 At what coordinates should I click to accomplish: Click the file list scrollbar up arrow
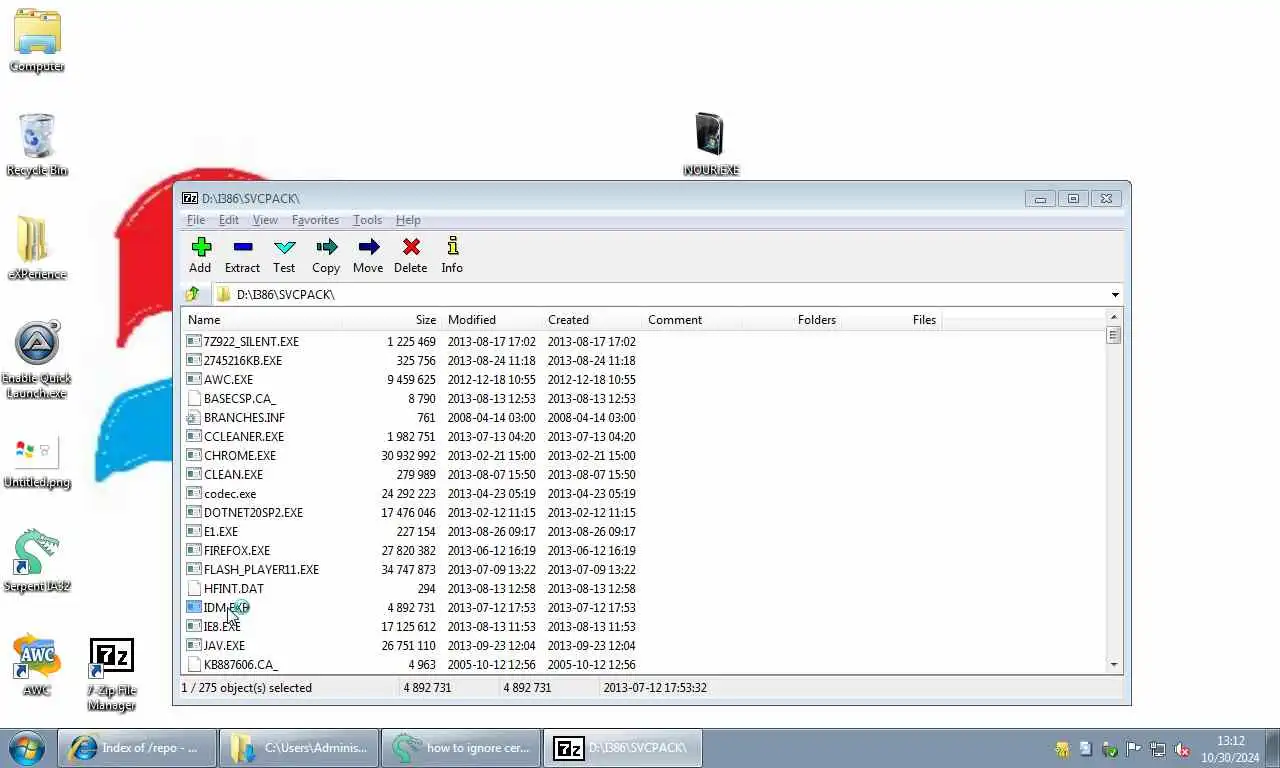click(1114, 317)
